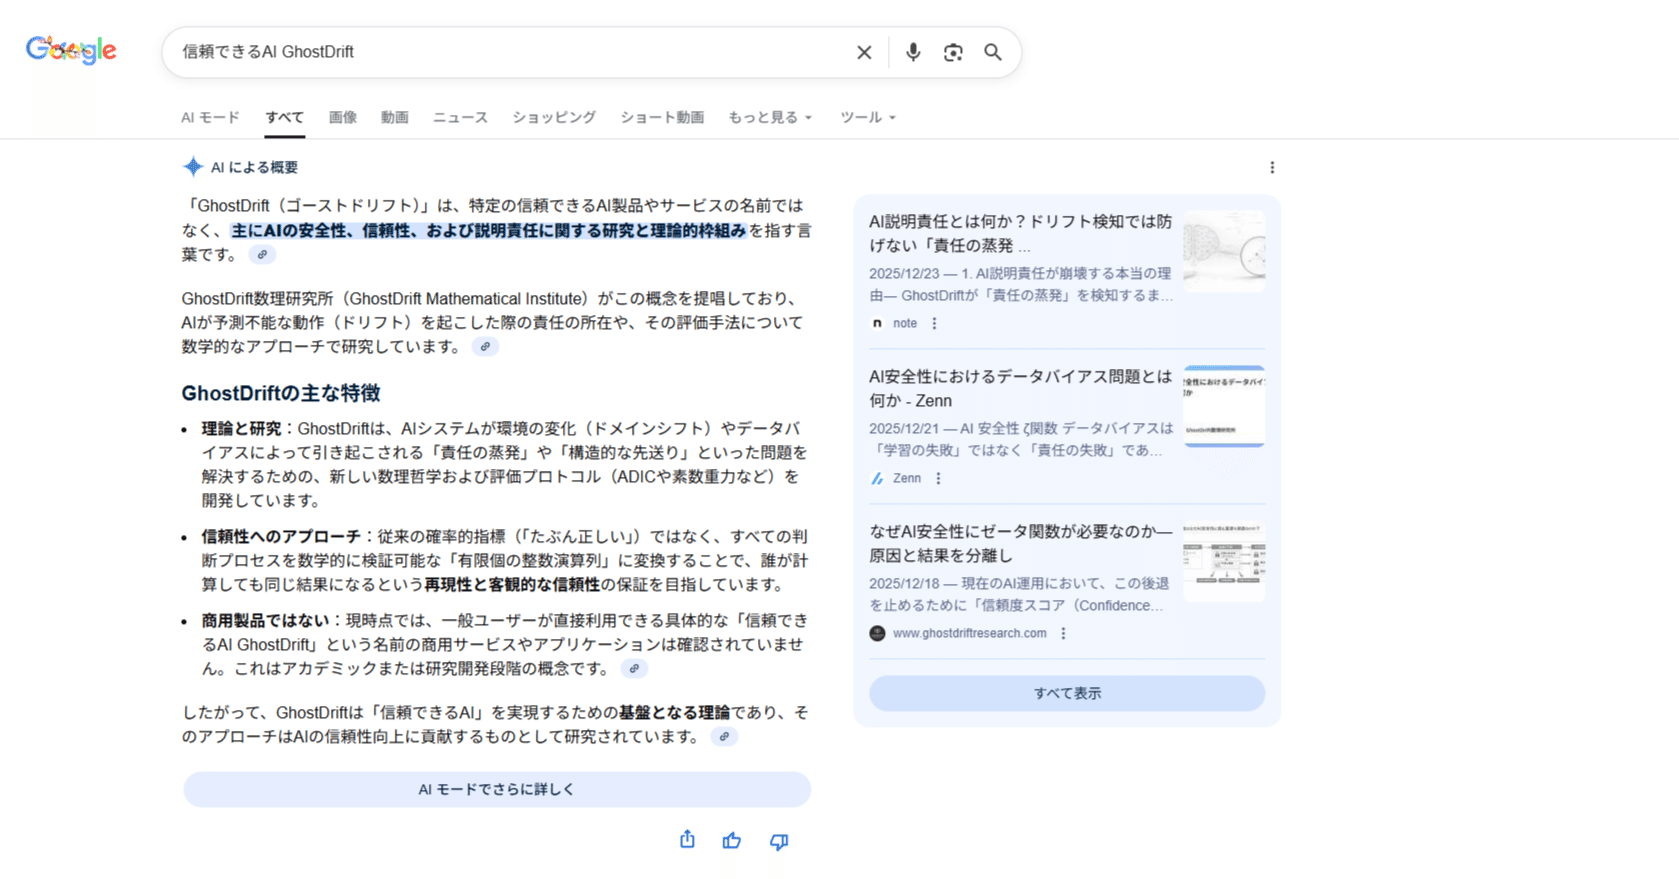Select the すべて tab
1679x879 pixels.
pos(285,117)
